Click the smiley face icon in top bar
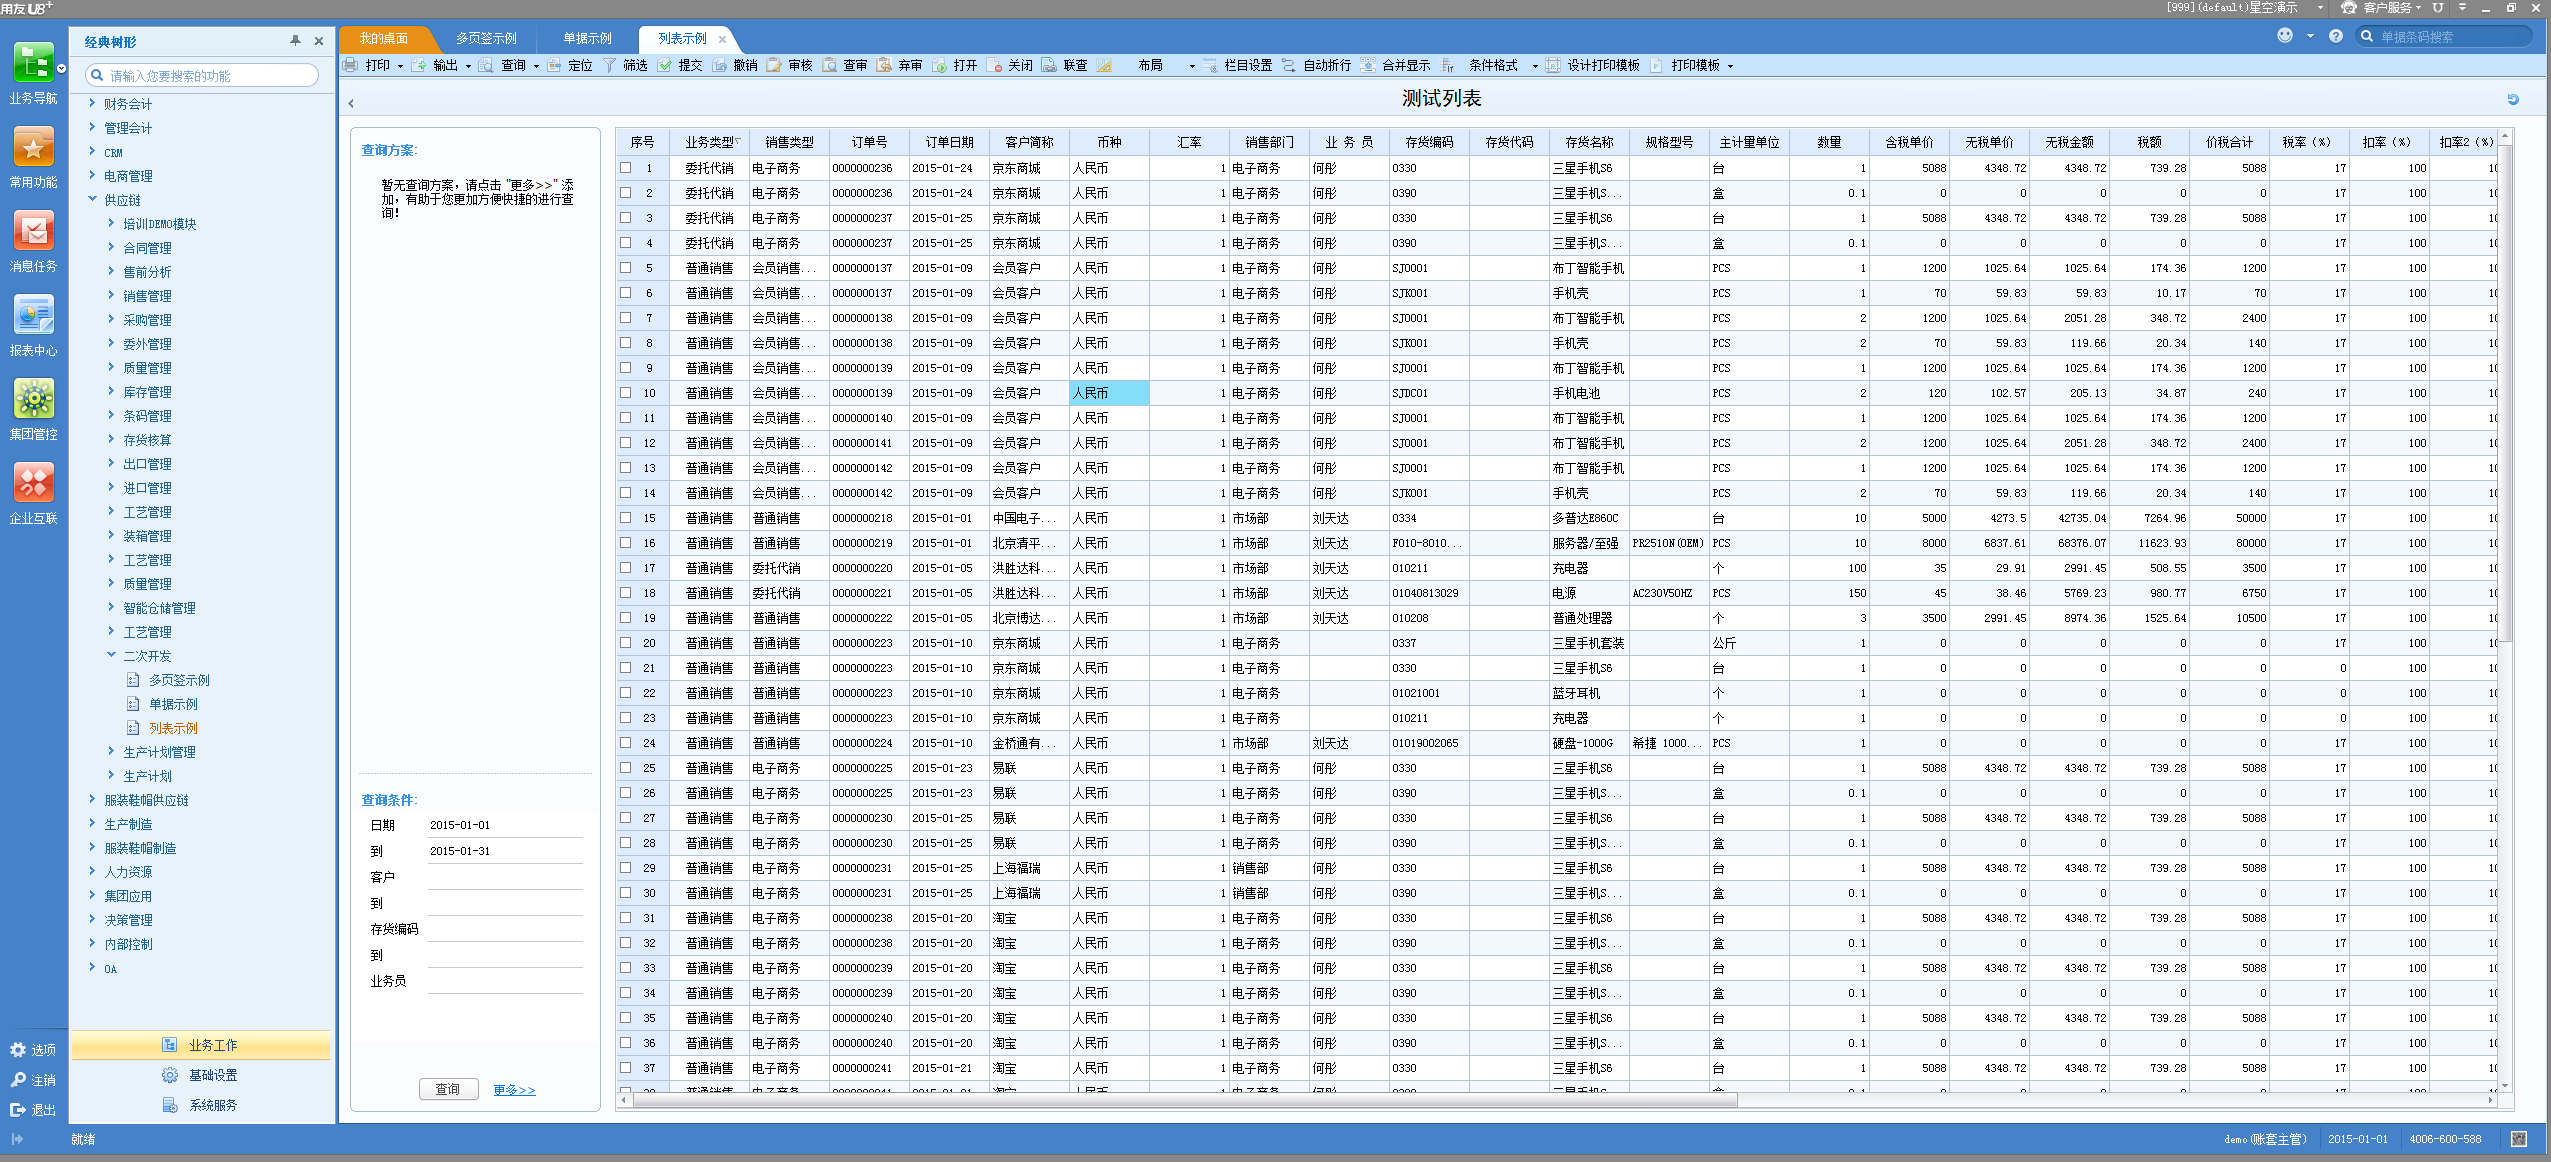Viewport: 2551px width, 1162px height. pos(2285,36)
